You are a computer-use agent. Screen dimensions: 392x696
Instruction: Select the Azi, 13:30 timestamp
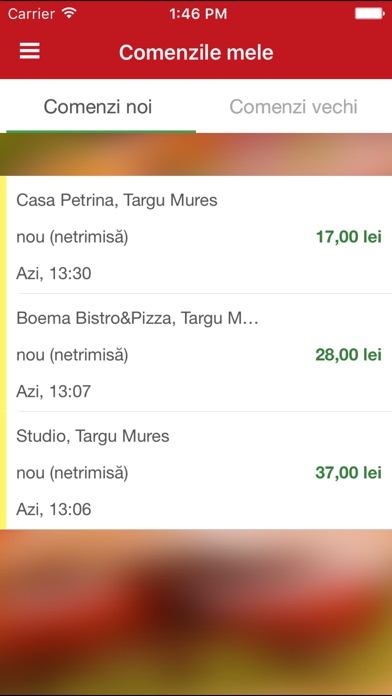[x=54, y=273]
